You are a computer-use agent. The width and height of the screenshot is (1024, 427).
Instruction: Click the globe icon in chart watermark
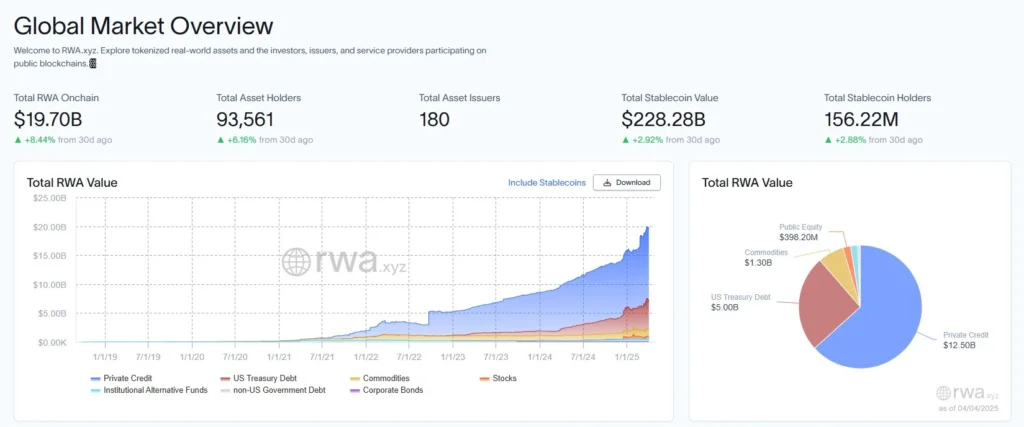coord(297,262)
